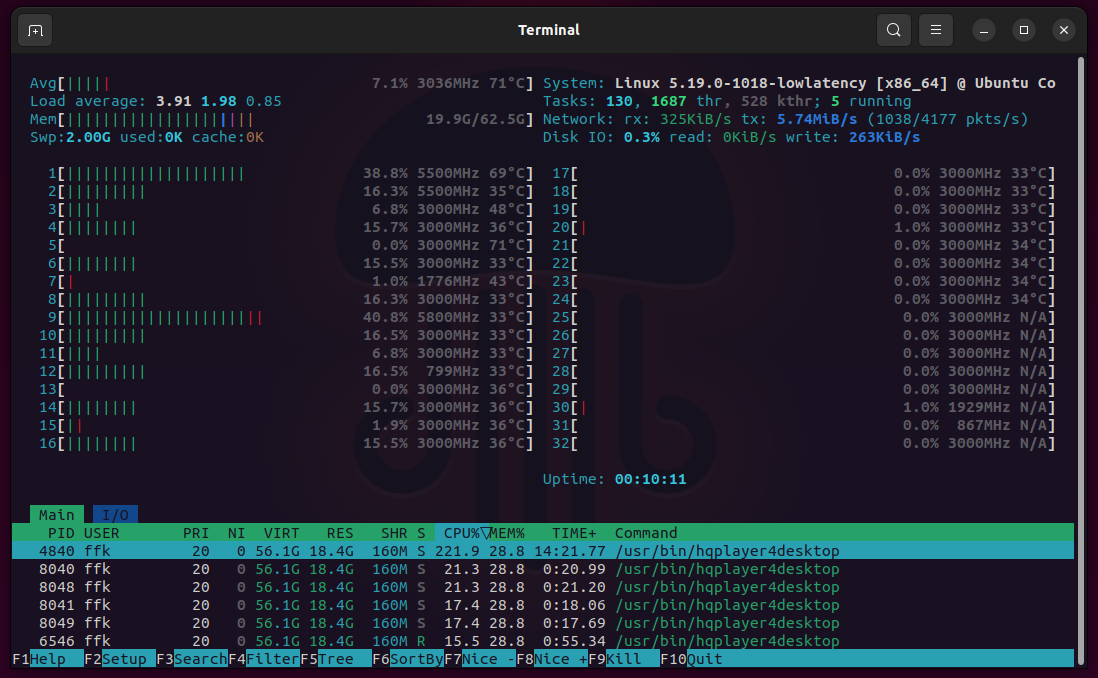Click F1 Help in the function bar
Image resolution: width=1098 pixels, height=678 pixels.
[40, 659]
